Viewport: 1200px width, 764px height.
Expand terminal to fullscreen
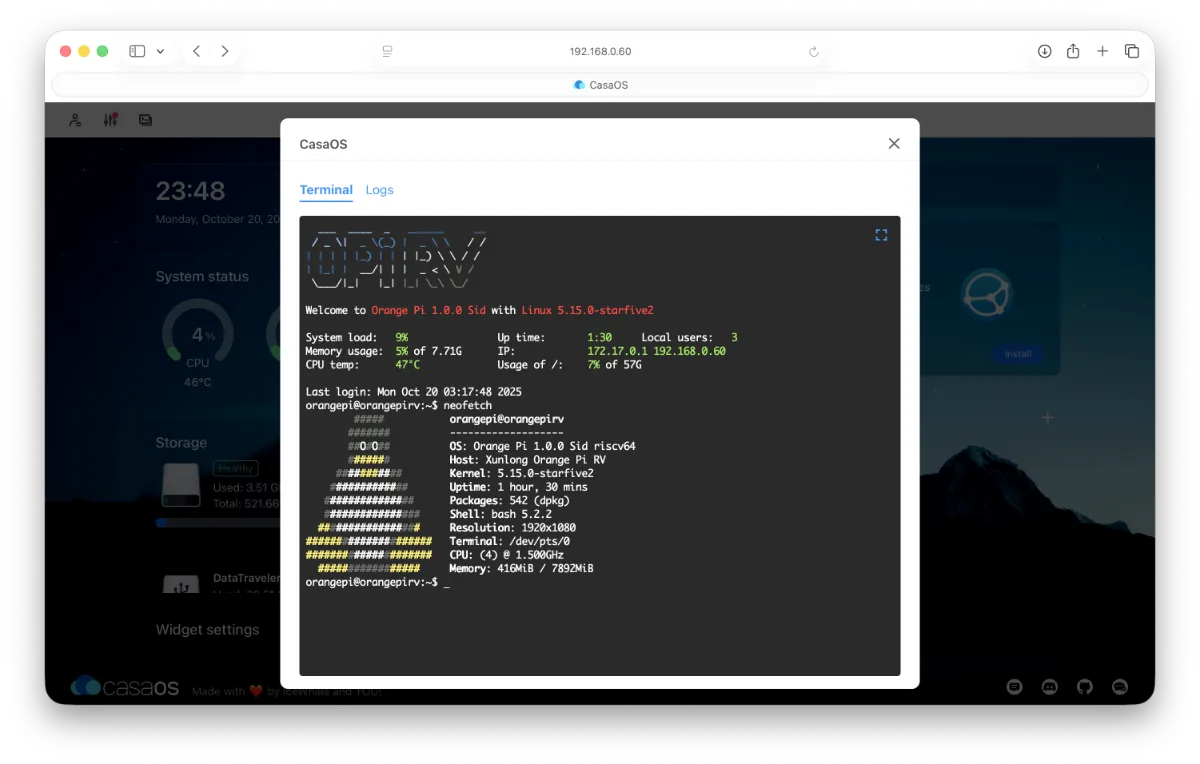coord(881,235)
